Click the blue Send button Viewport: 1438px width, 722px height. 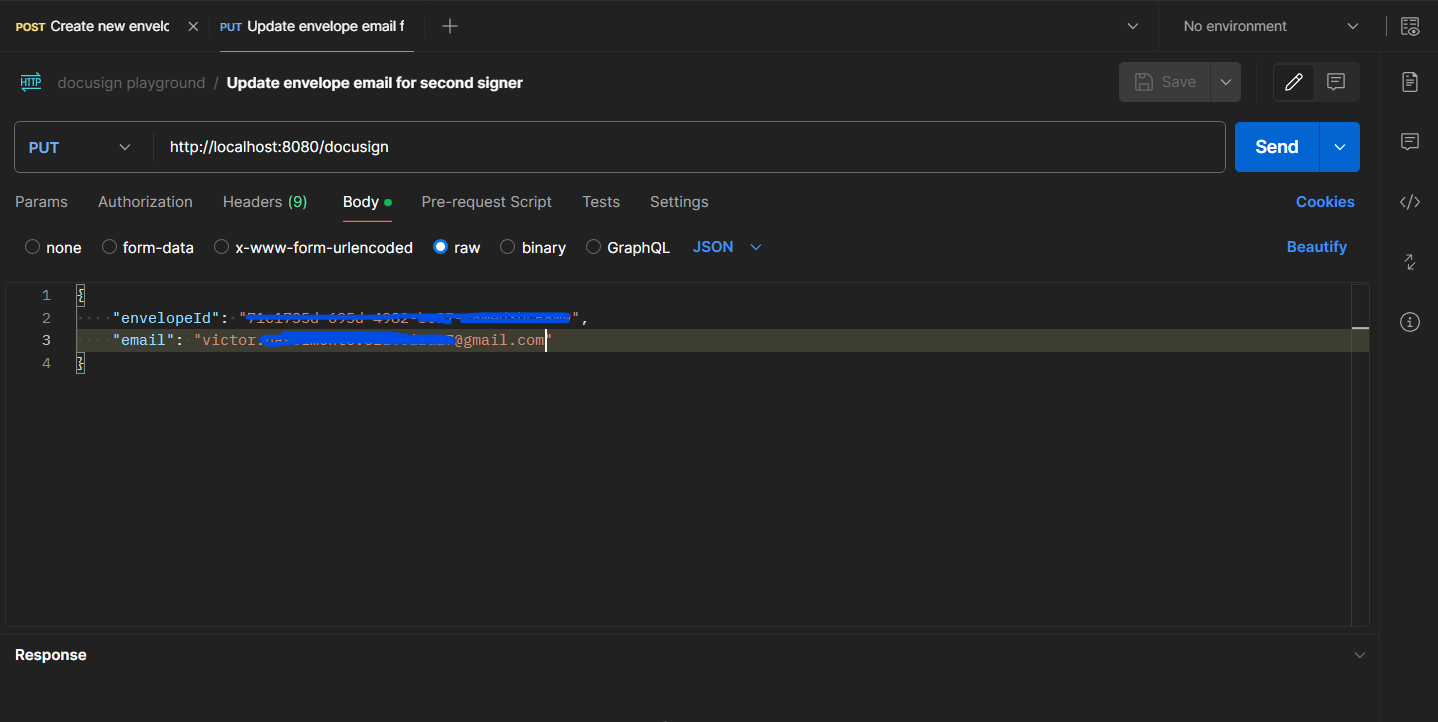click(x=1277, y=147)
